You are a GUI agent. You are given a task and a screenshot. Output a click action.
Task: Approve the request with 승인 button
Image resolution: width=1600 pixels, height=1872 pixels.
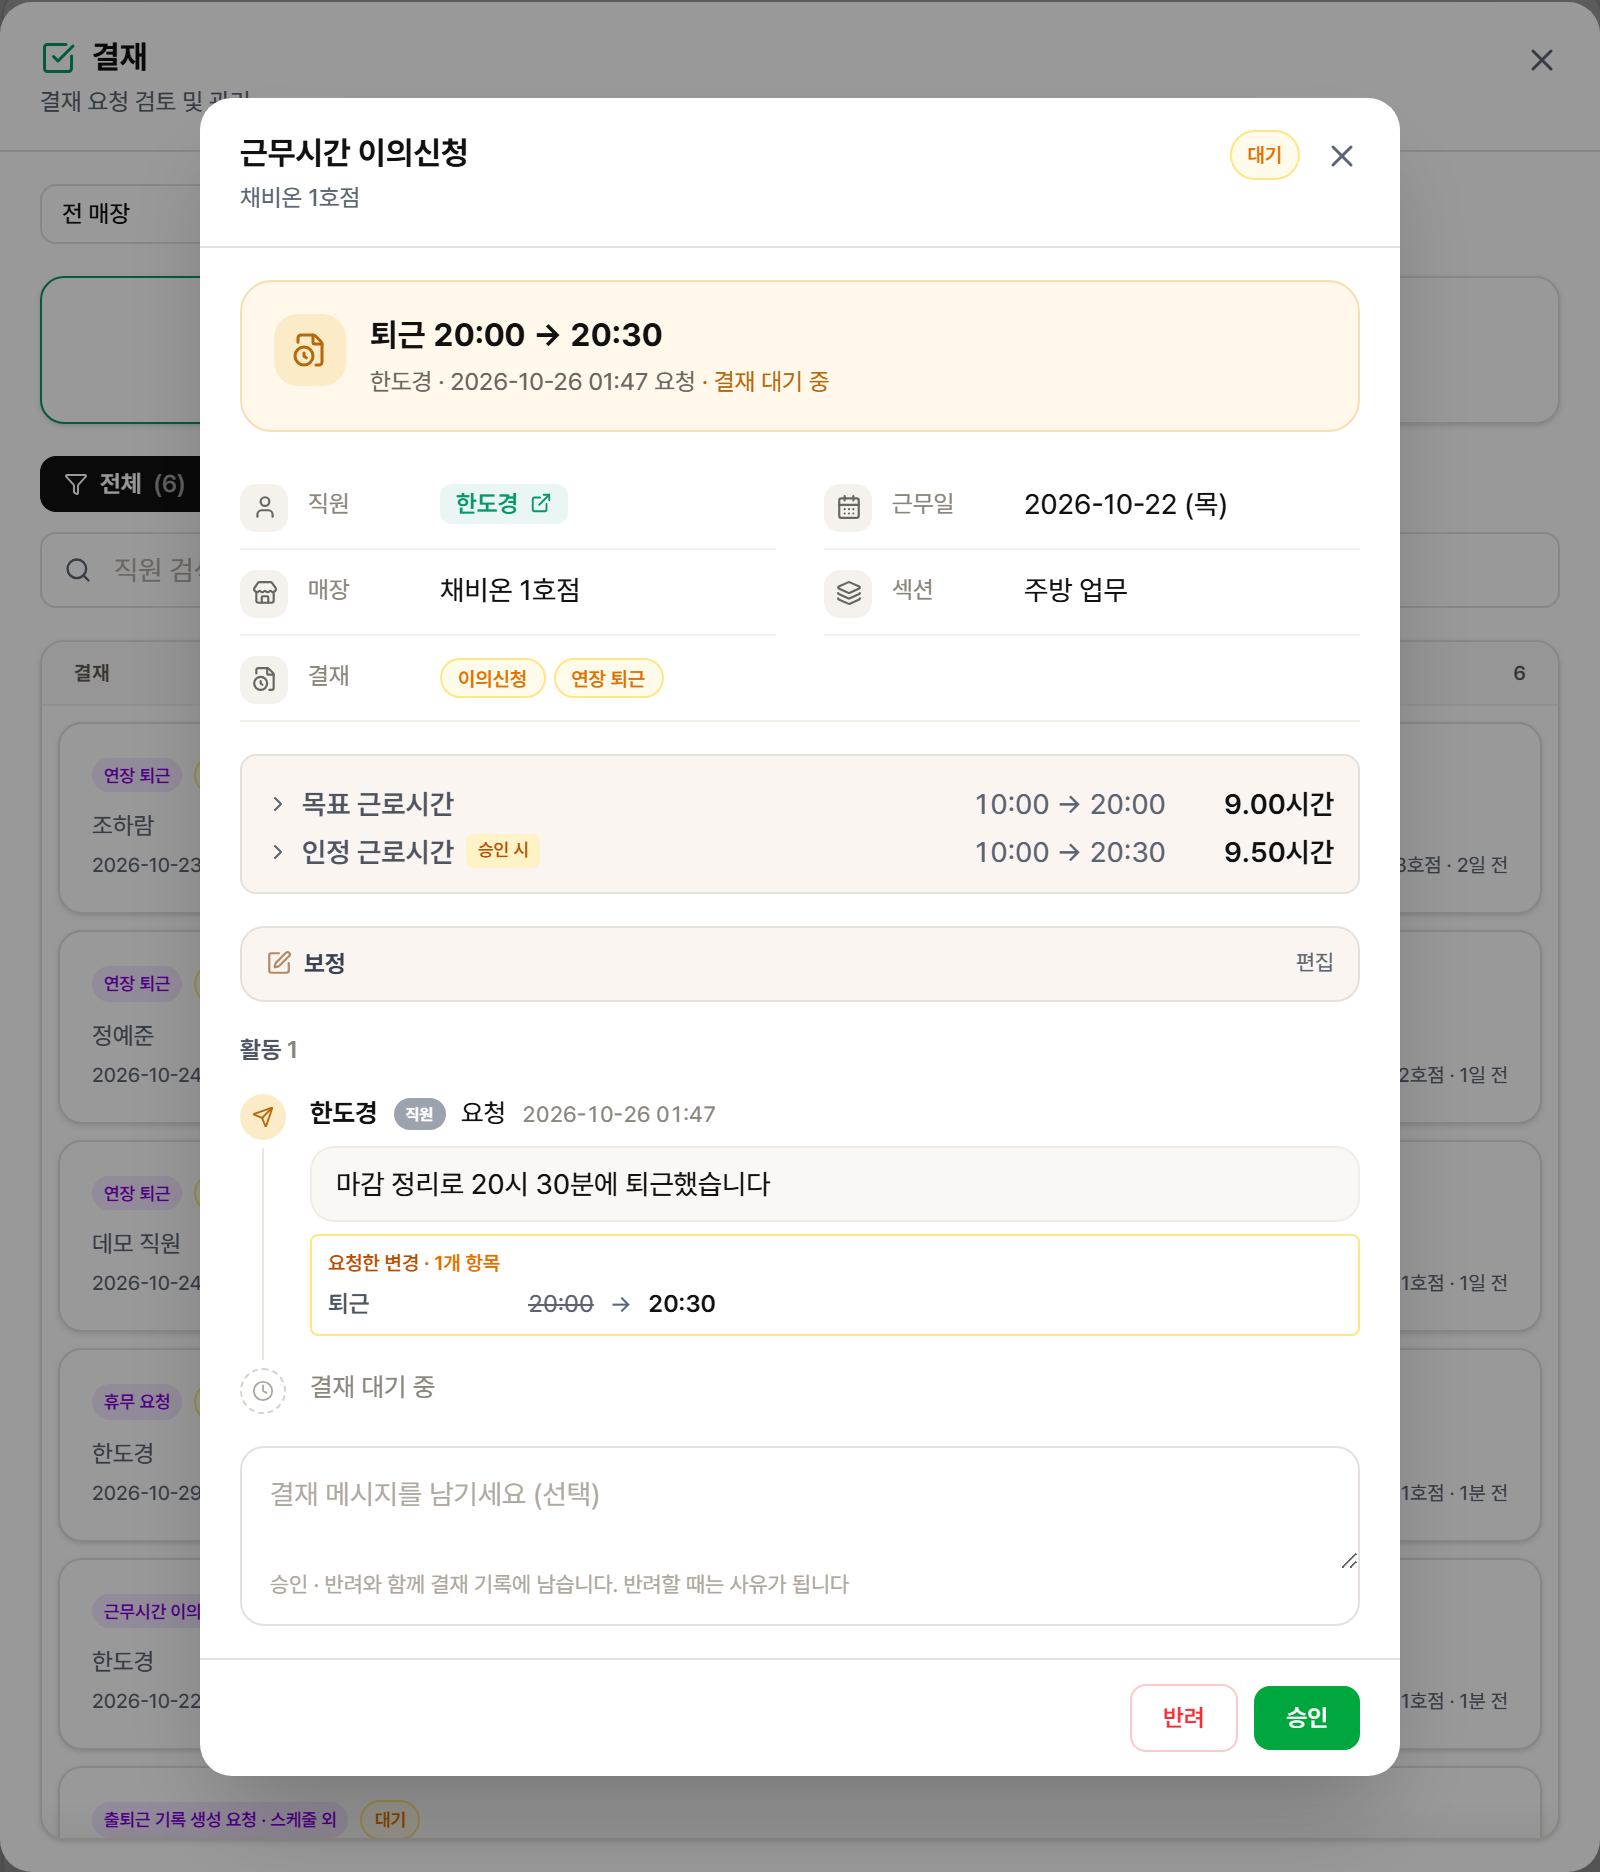pos(1306,1718)
